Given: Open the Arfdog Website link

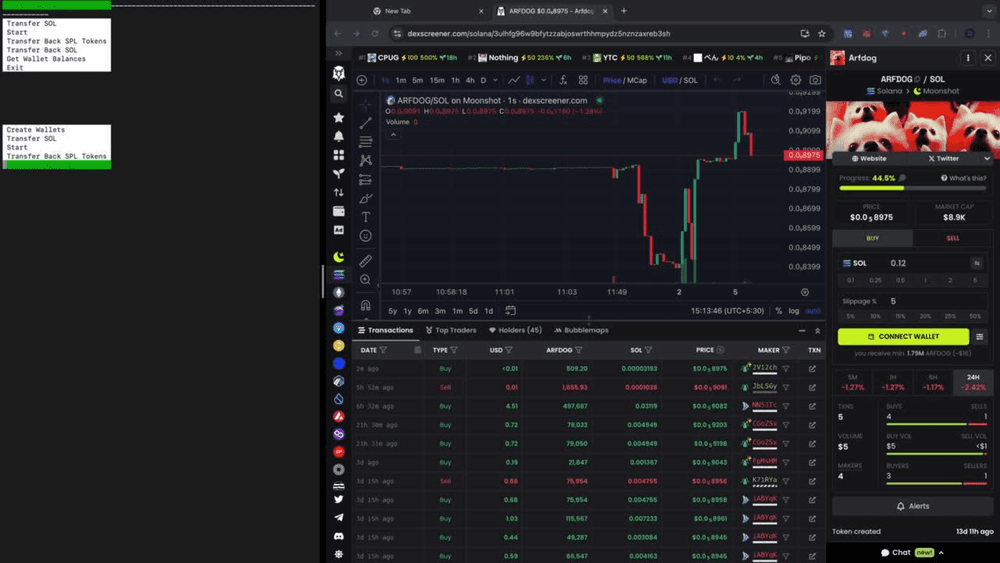Looking at the screenshot, I should [x=869, y=158].
